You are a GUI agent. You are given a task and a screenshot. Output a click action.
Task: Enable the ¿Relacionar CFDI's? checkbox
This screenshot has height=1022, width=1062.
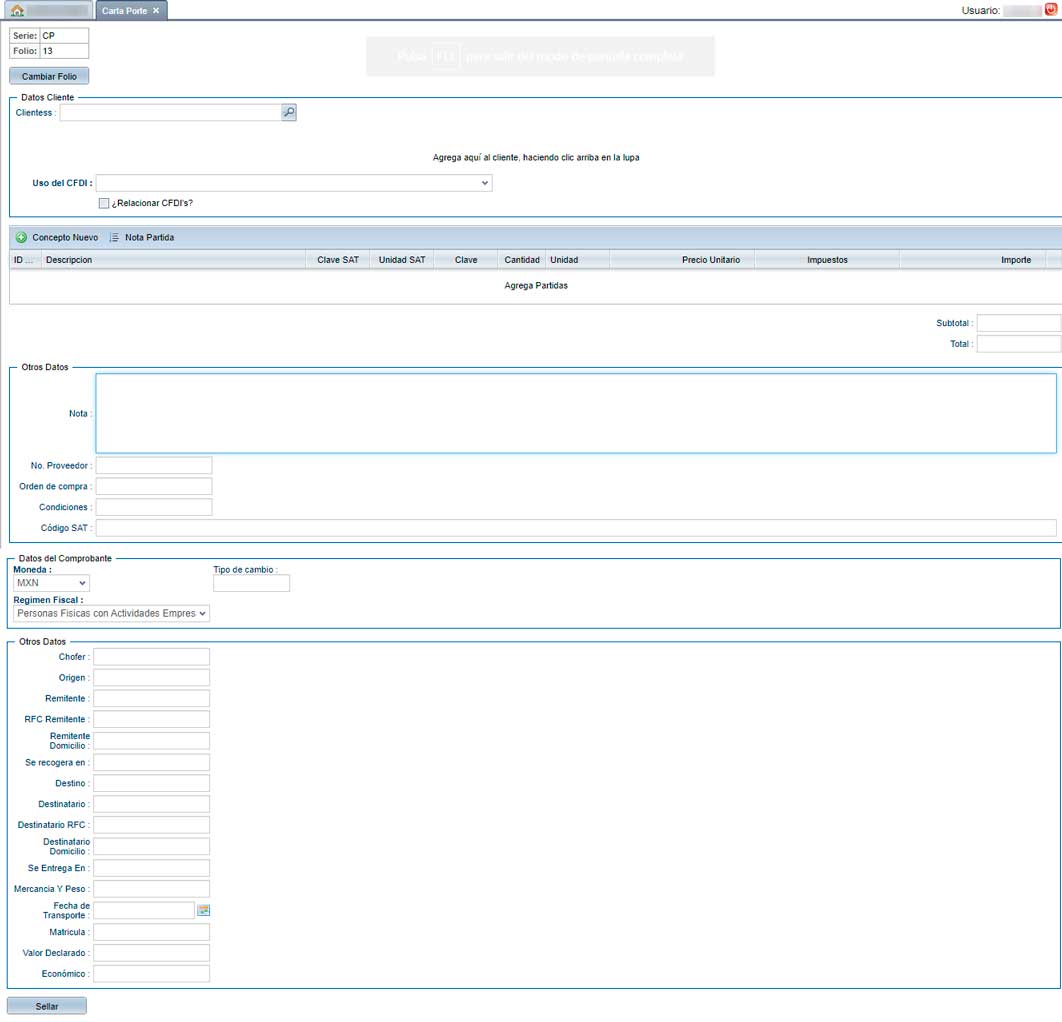104,203
